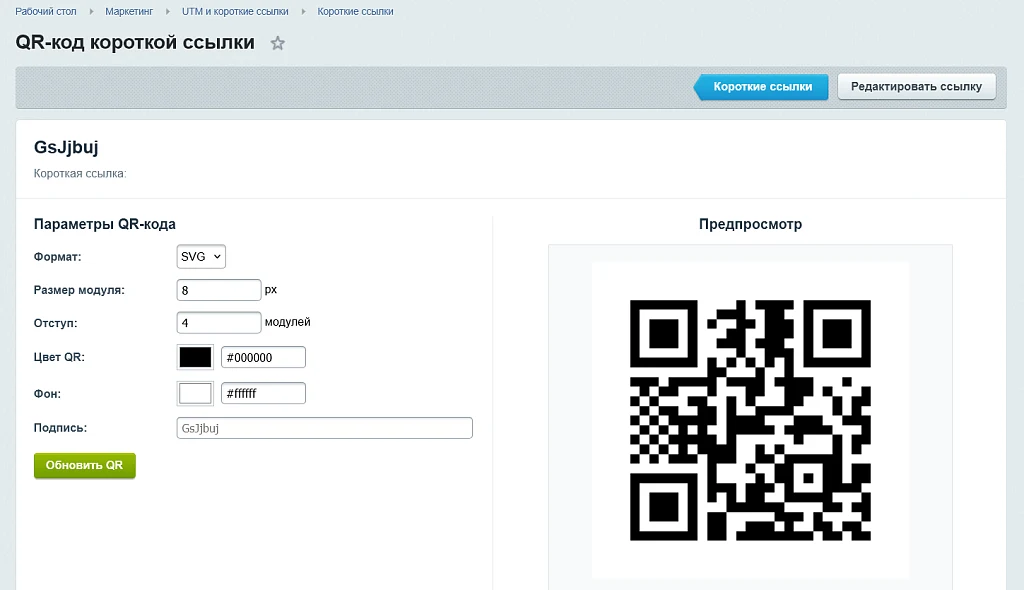The image size is (1024, 590).
Task: Click the Фон label
Action: (x=47, y=394)
